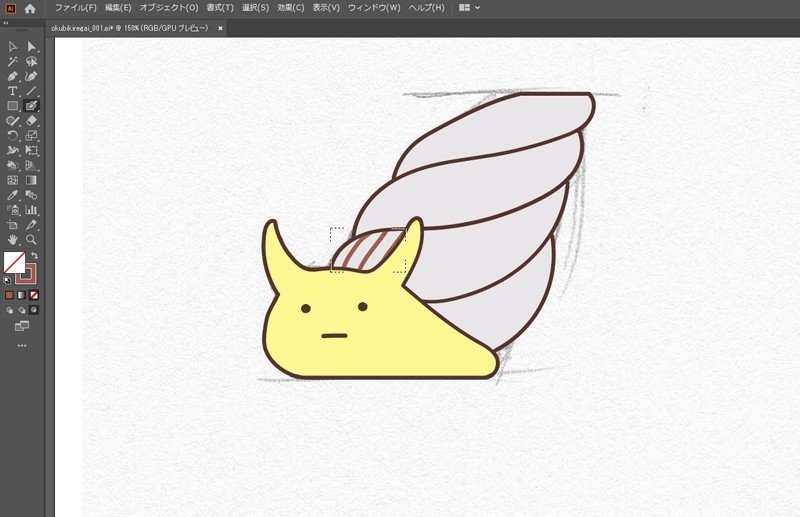Select the Perspective Grid tool
Image resolution: width=800 pixels, height=517 pixels.
[x=32, y=165]
